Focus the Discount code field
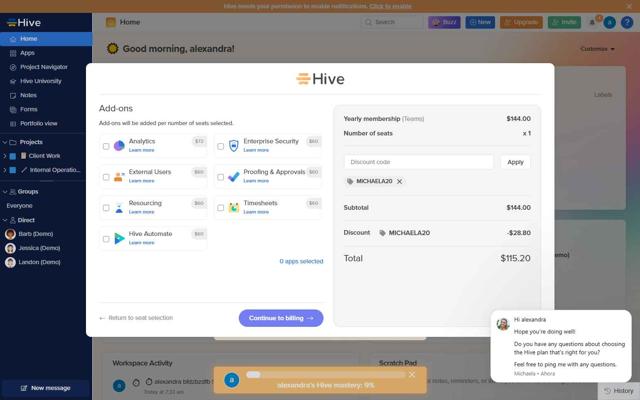640x400 pixels. click(419, 162)
